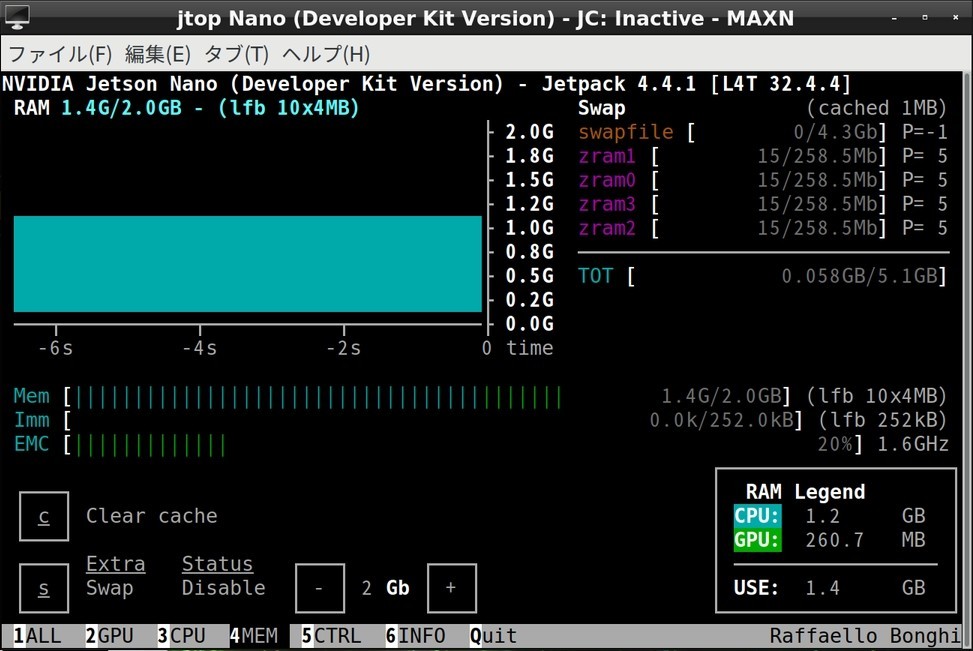The width and height of the screenshot is (973, 651).
Task: Click the NVIDIA Jetson Nano header line
Action: (426, 84)
